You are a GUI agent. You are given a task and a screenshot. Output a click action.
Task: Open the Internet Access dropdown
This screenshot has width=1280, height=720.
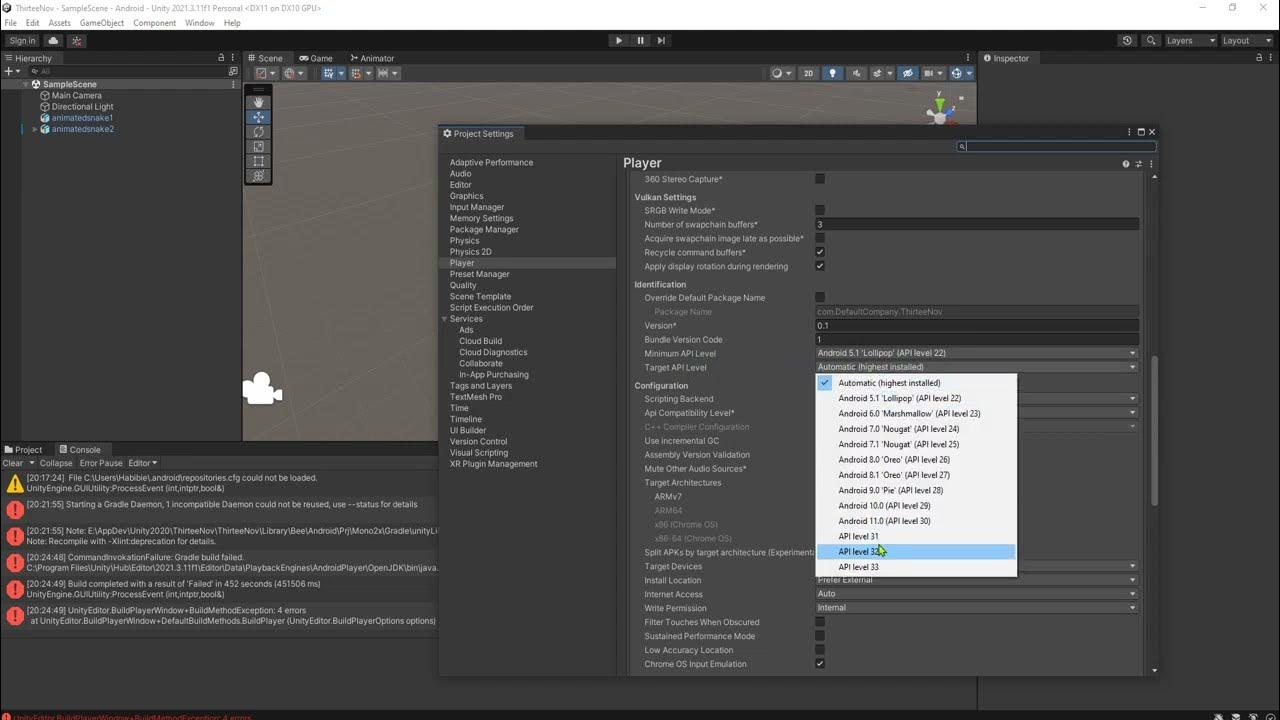(x=977, y=594)
